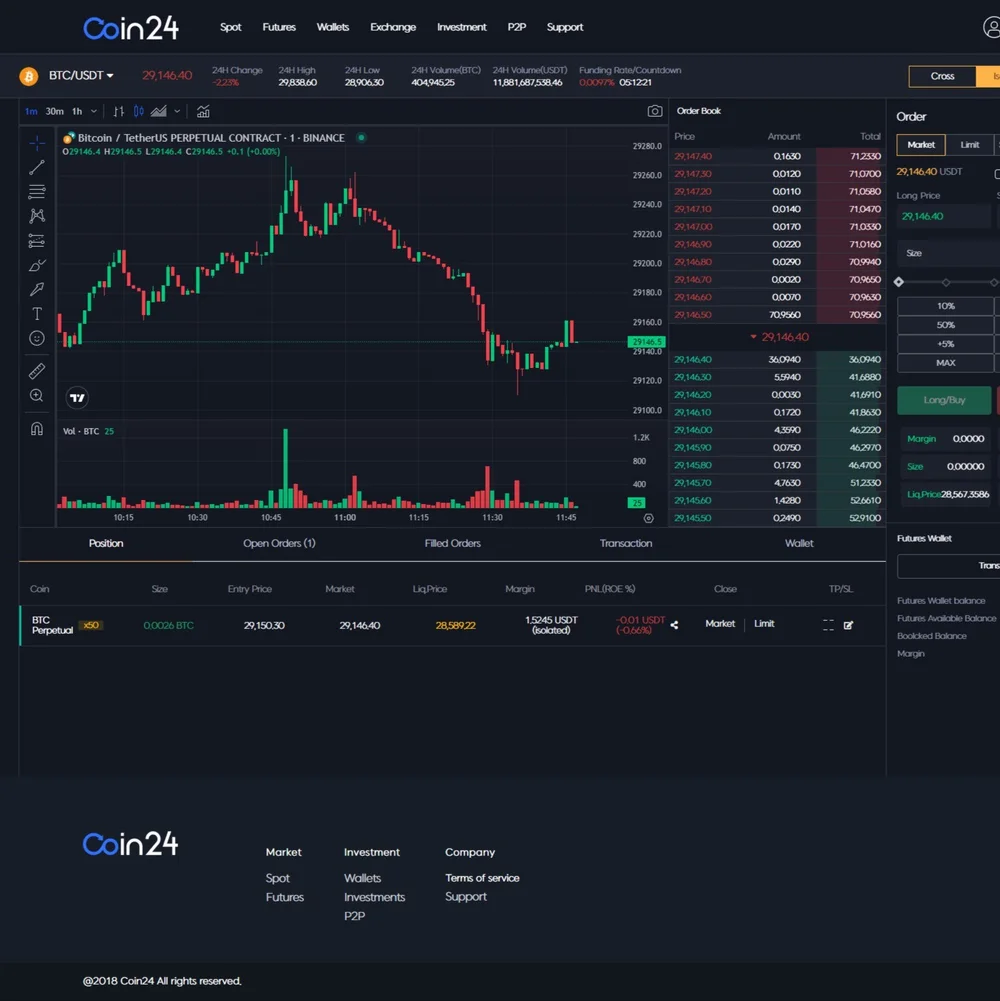
Task: Activate the chart zoom-in tool
Action: [x=37, y=396]
